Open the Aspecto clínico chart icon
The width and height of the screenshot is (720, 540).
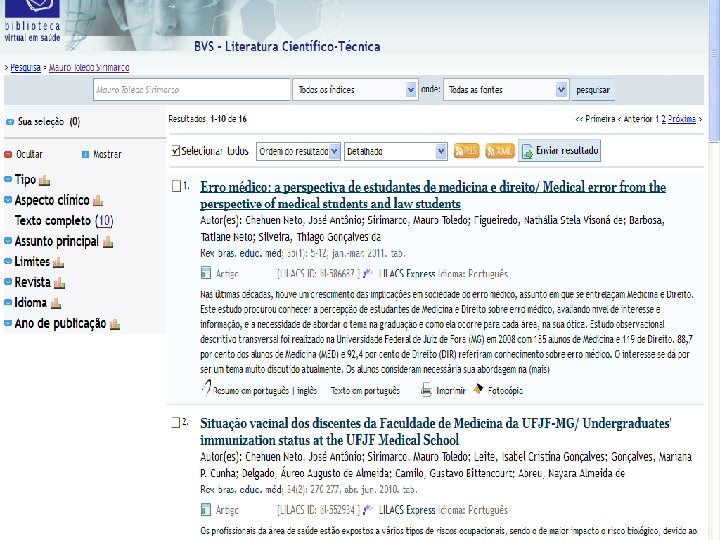(x=98, y=201)
